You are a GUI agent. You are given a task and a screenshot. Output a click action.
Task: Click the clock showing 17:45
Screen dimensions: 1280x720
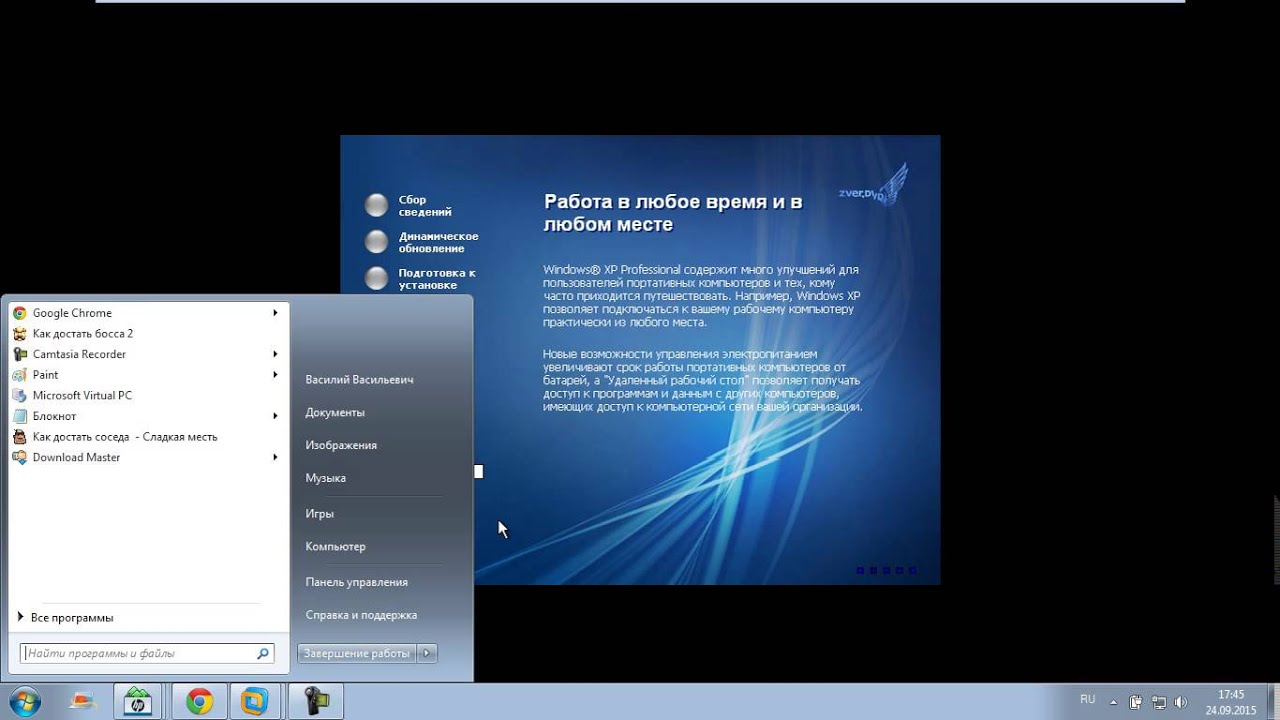click(1231, 694)
